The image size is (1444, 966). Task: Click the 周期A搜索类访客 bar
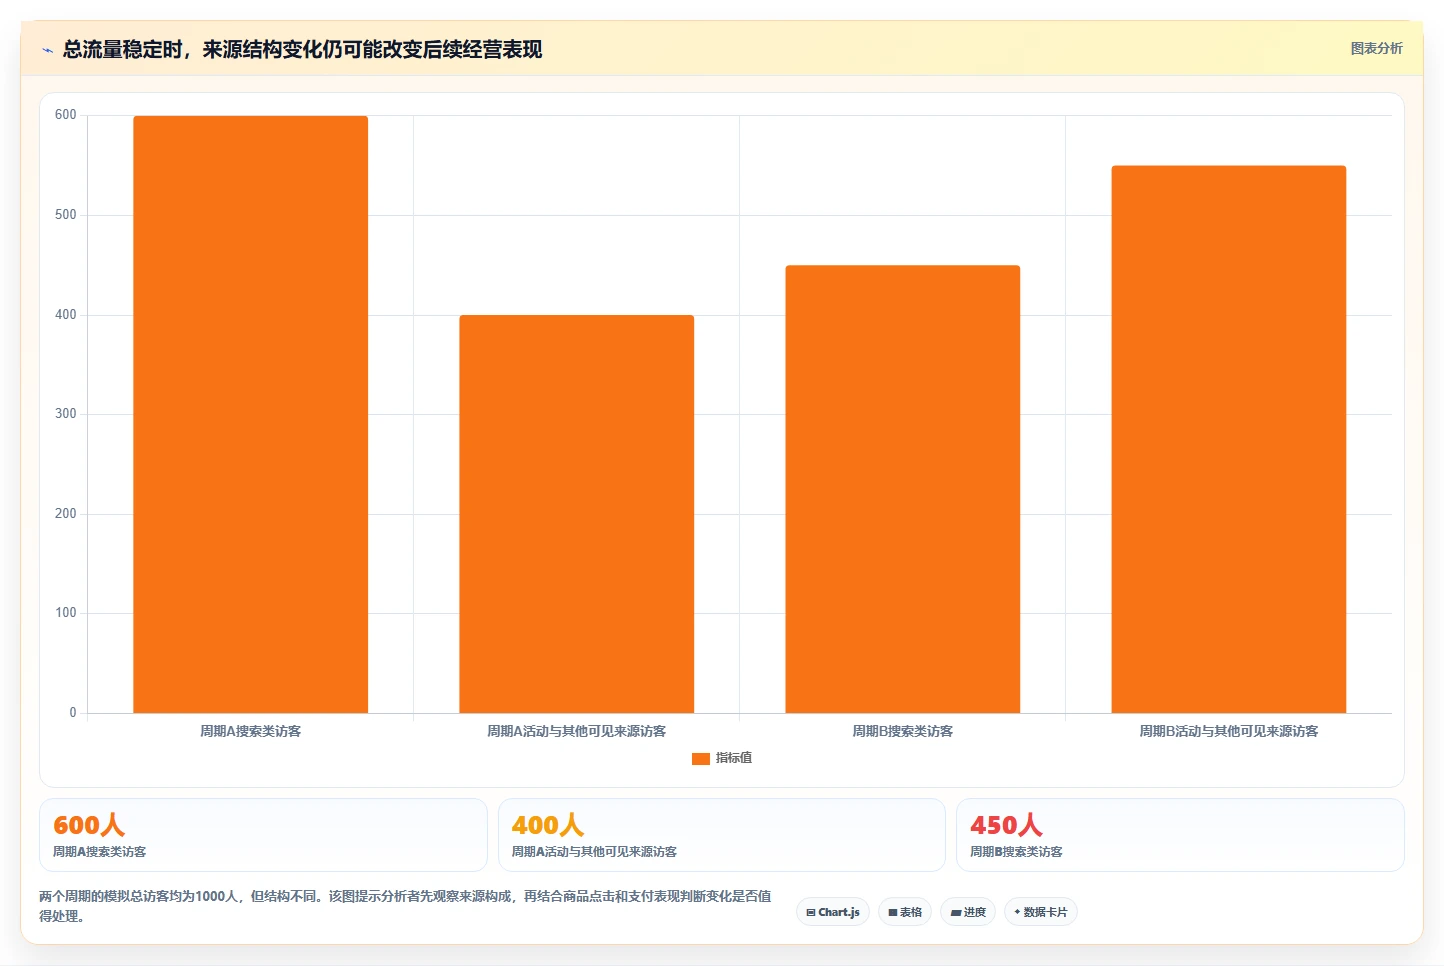[251, 414]
